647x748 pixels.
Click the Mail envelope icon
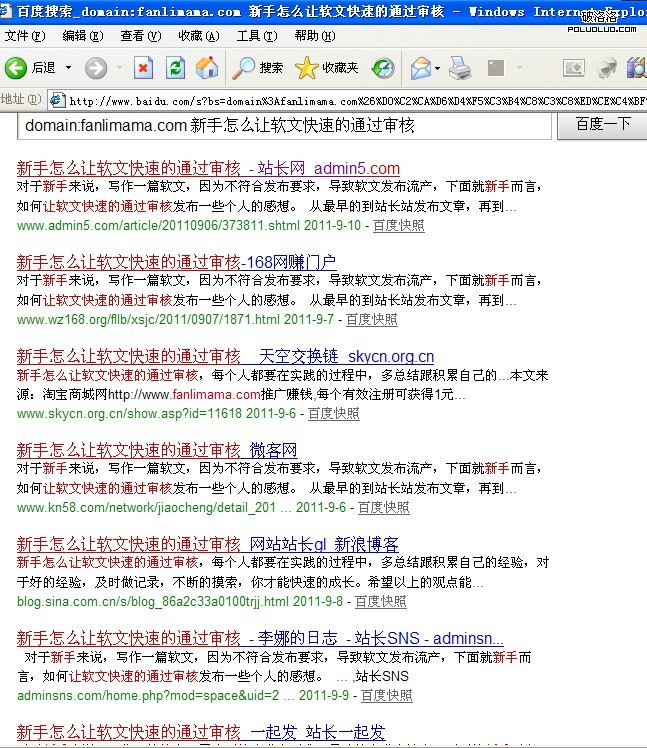[x=421, y=68]
